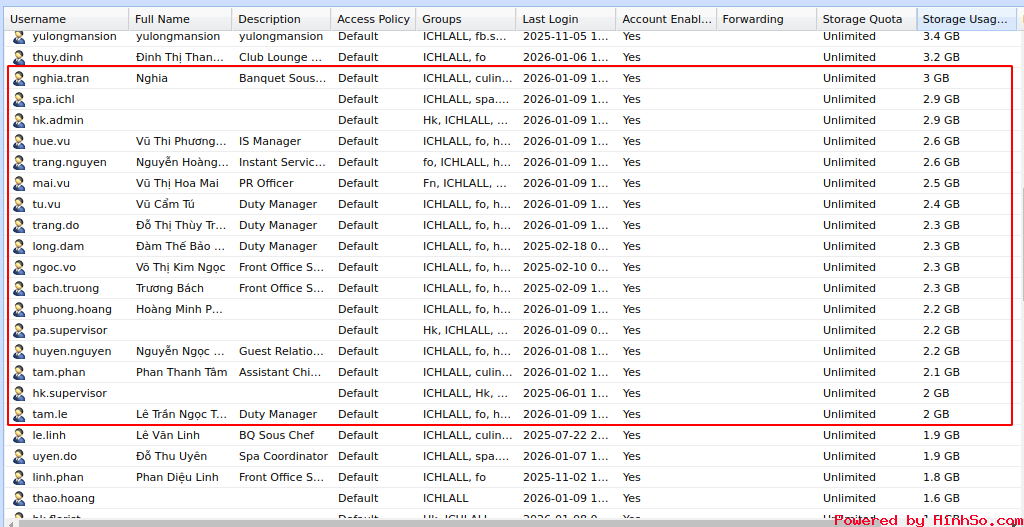1024x527 pixels.
Task: Select the tam.le account icon
Action: pos(19,414)
